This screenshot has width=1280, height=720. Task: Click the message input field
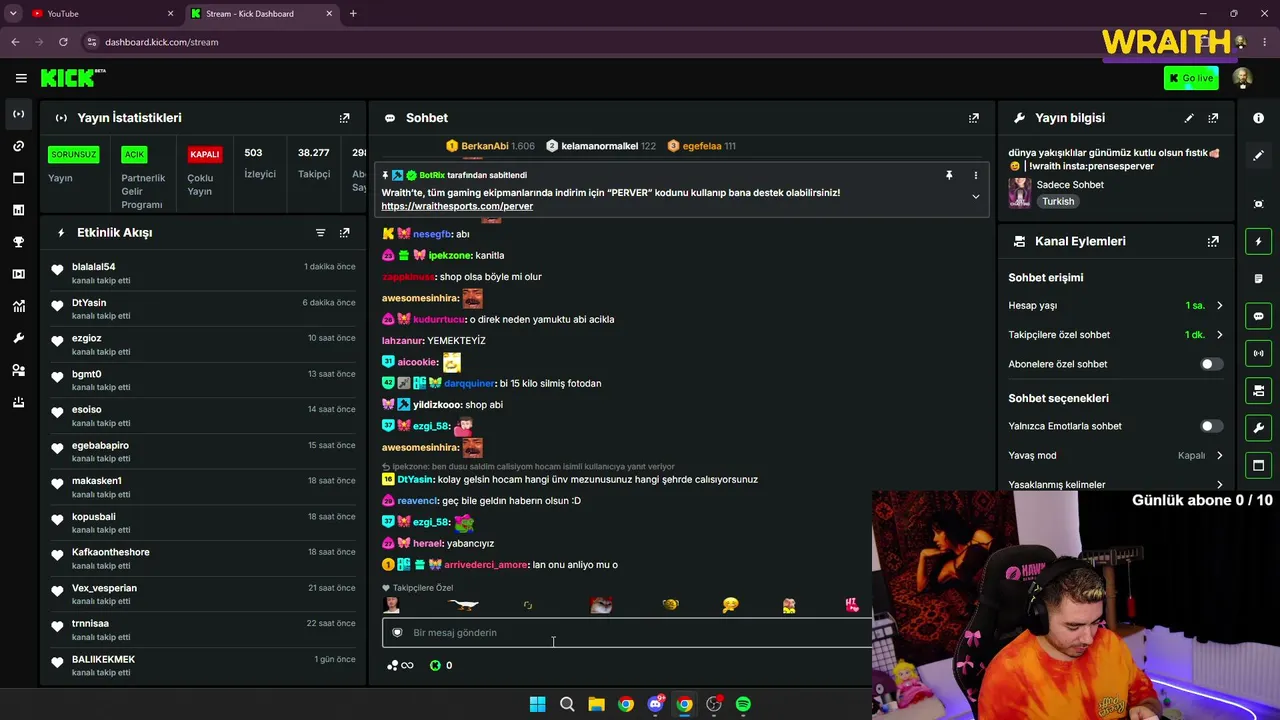(627, 633)
